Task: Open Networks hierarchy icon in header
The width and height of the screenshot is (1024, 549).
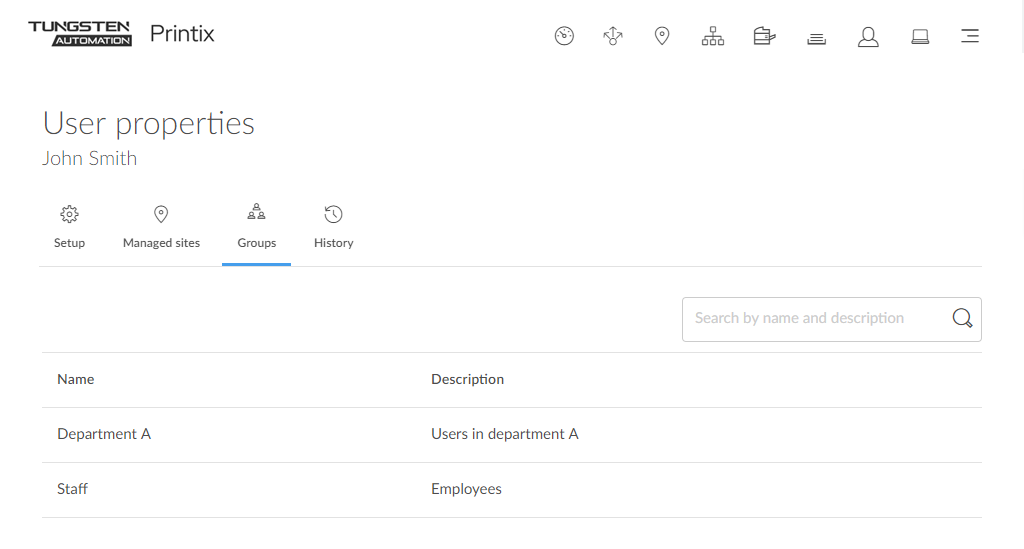Action: point(713,37)
